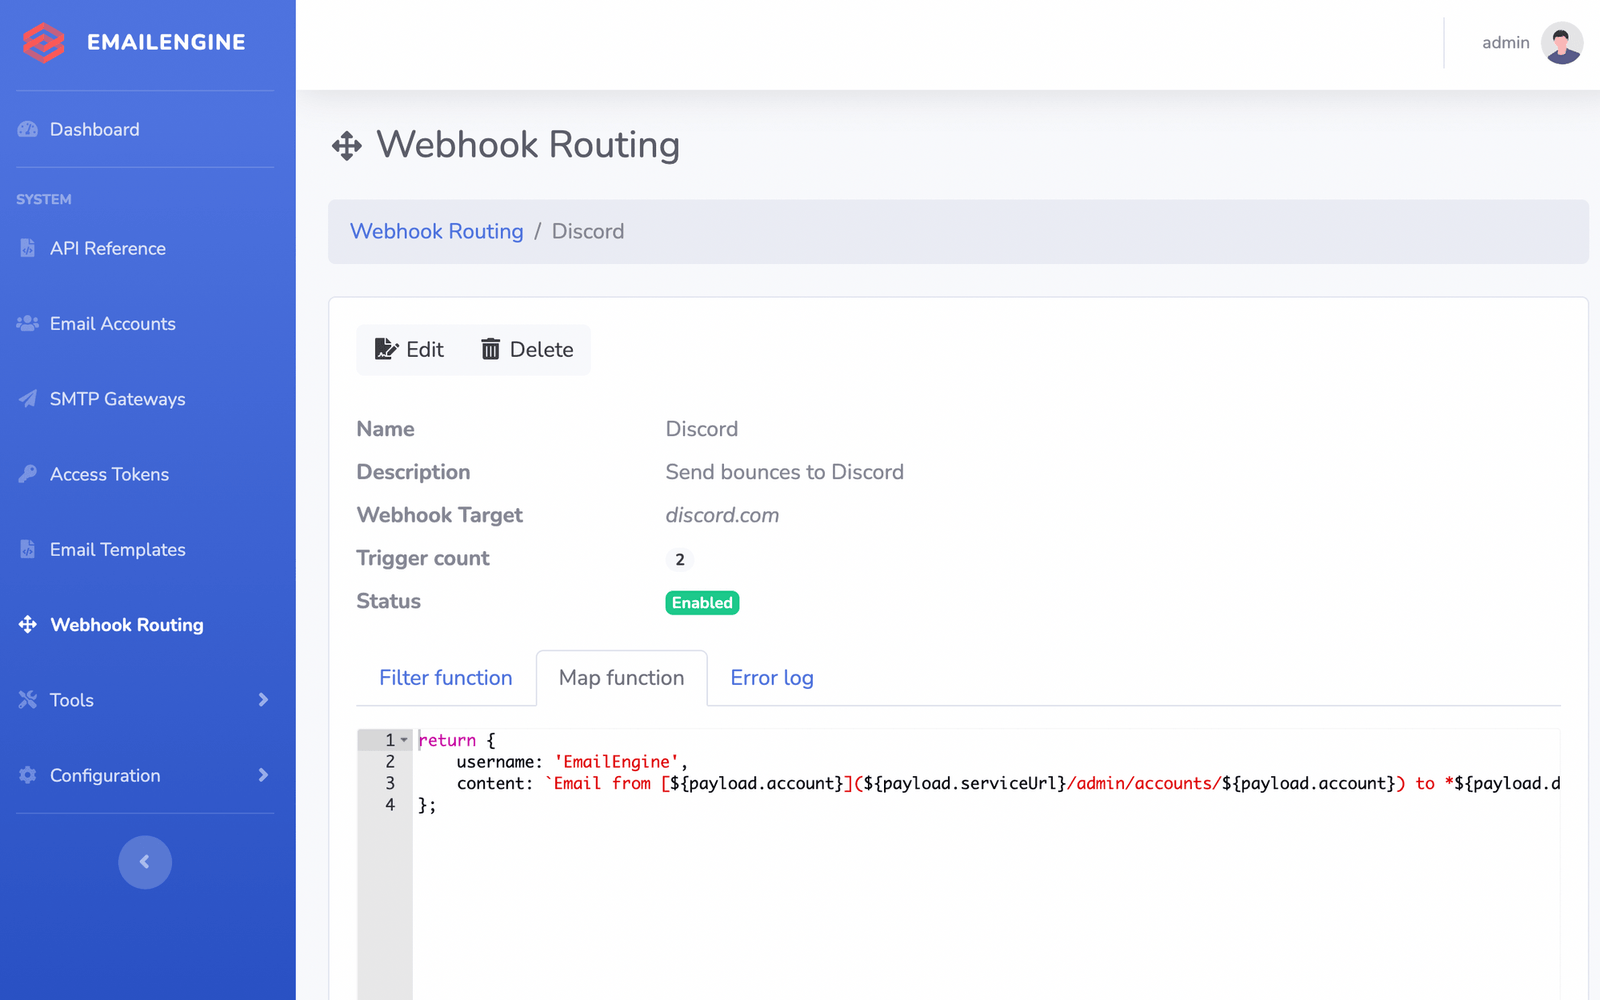Expand the Tools submenu chevron
Screen dimensions: 1600x1000
[x=263, y=699]
